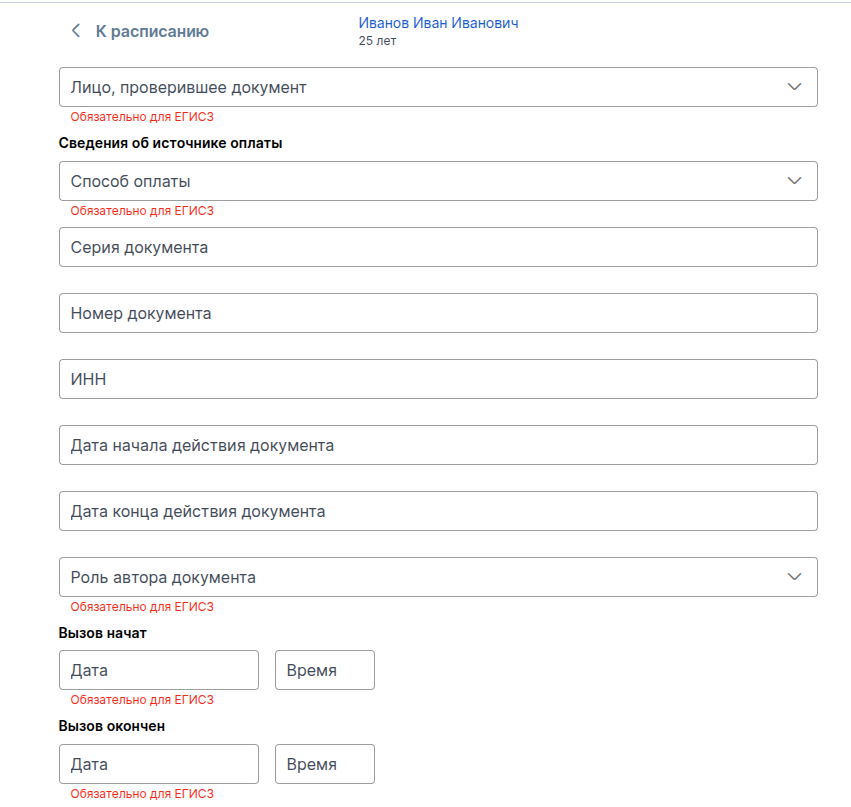Click the patient age text 25 лет
The height and width of the screenshot is (807, 851).
[x=378, y=41]
